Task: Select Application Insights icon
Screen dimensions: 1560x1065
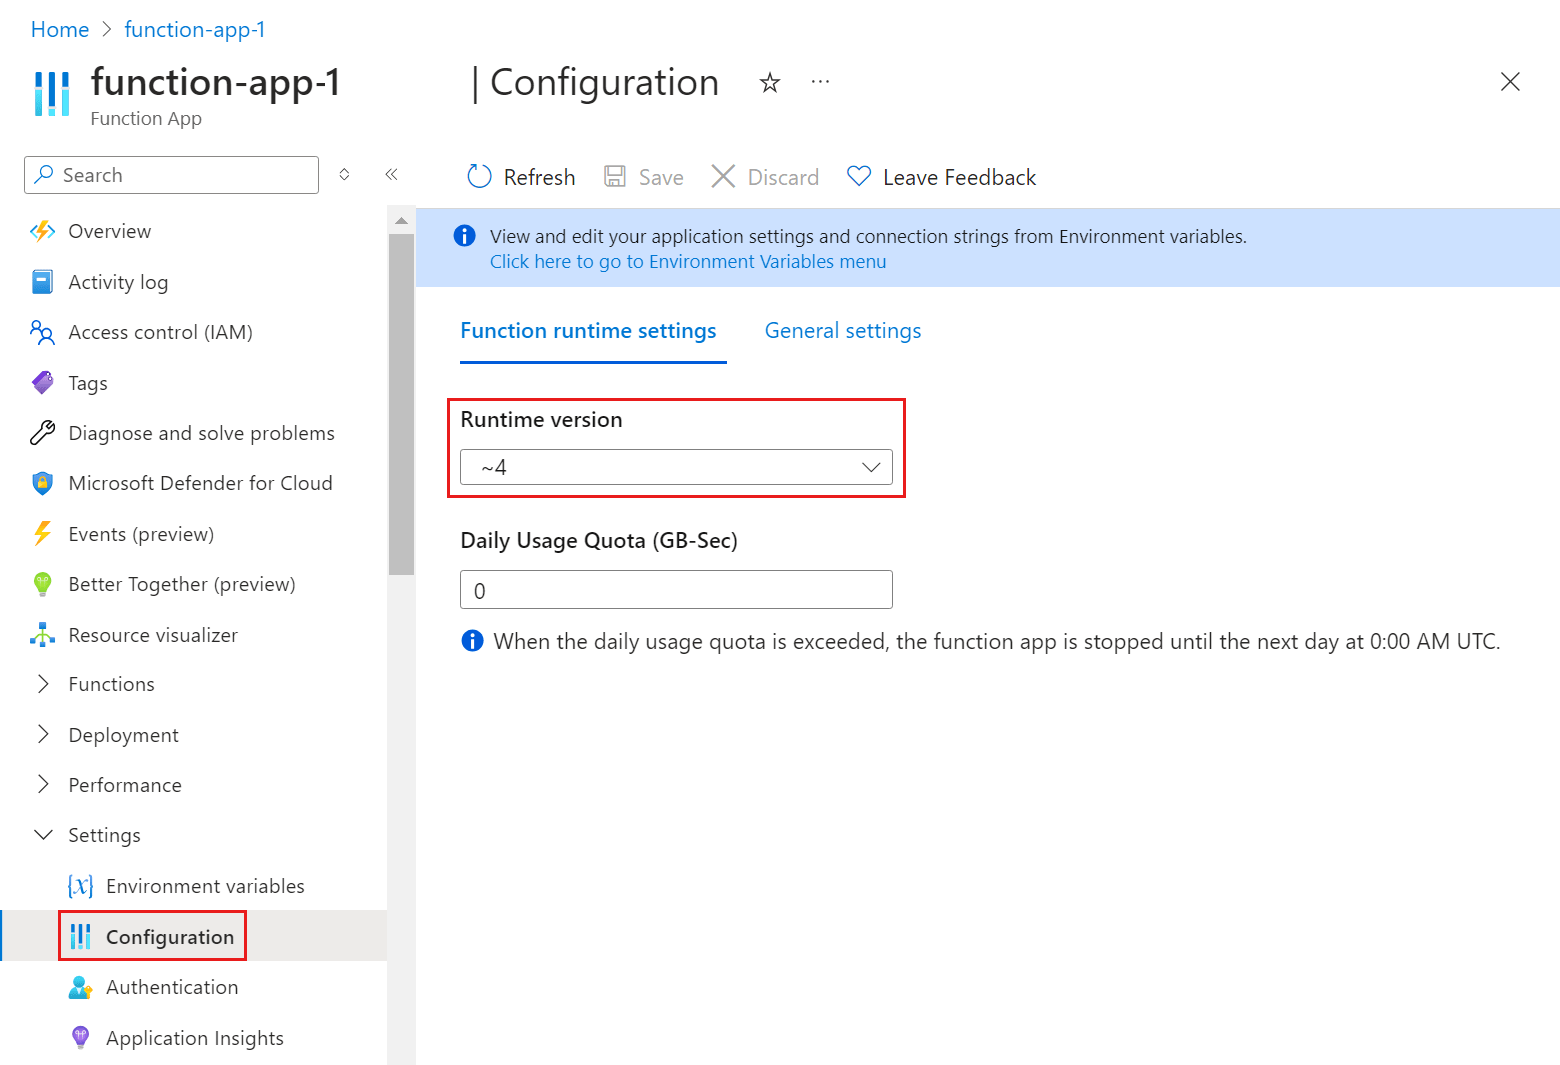Action: [80, 1037]
